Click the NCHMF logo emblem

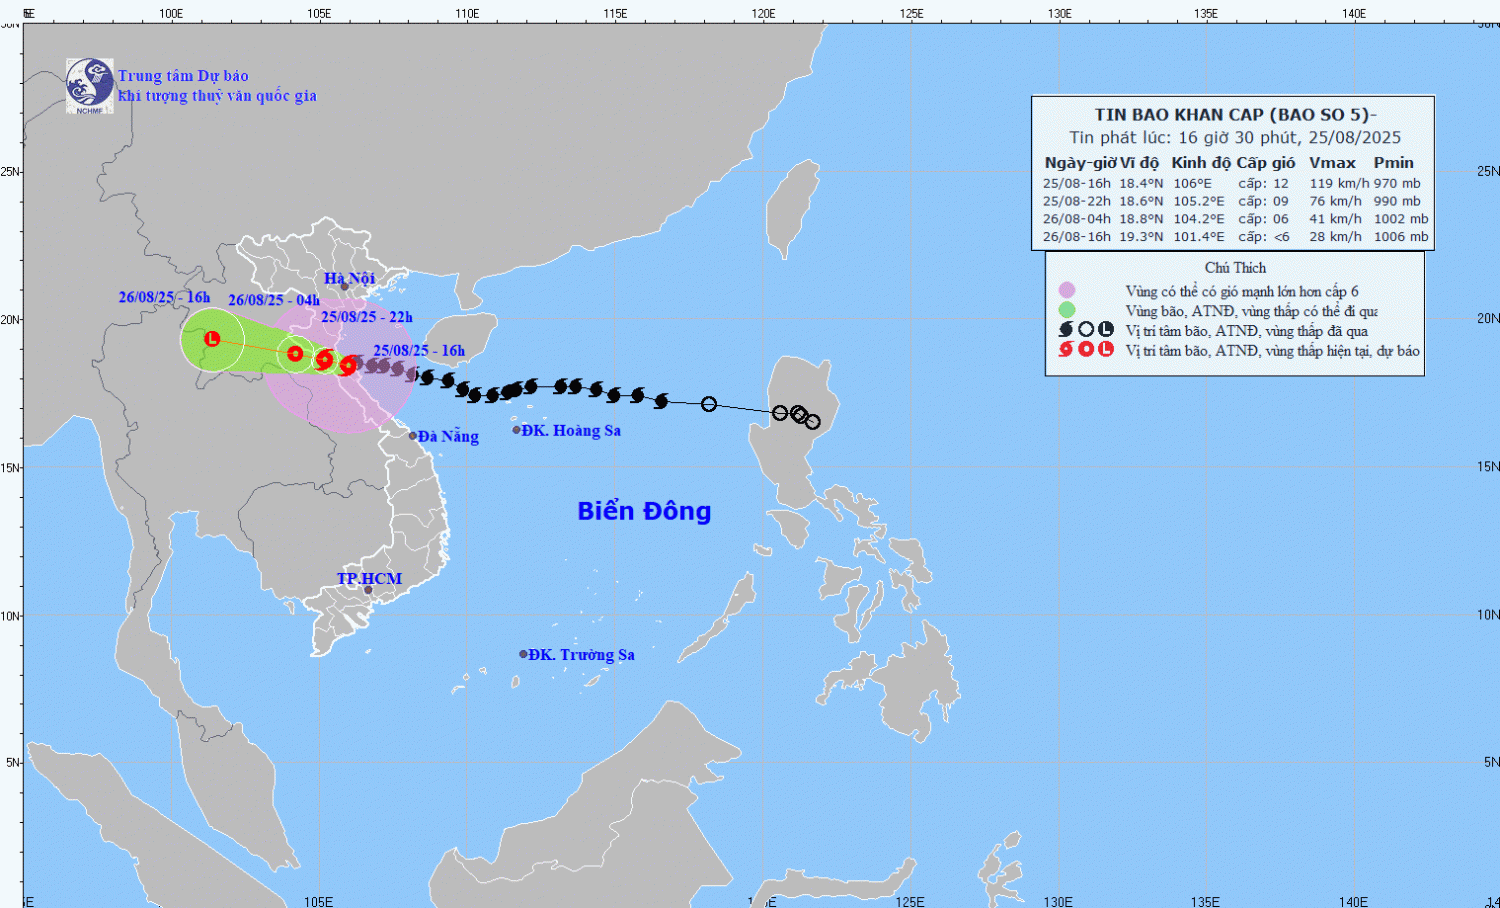click(x=89, y=85)
